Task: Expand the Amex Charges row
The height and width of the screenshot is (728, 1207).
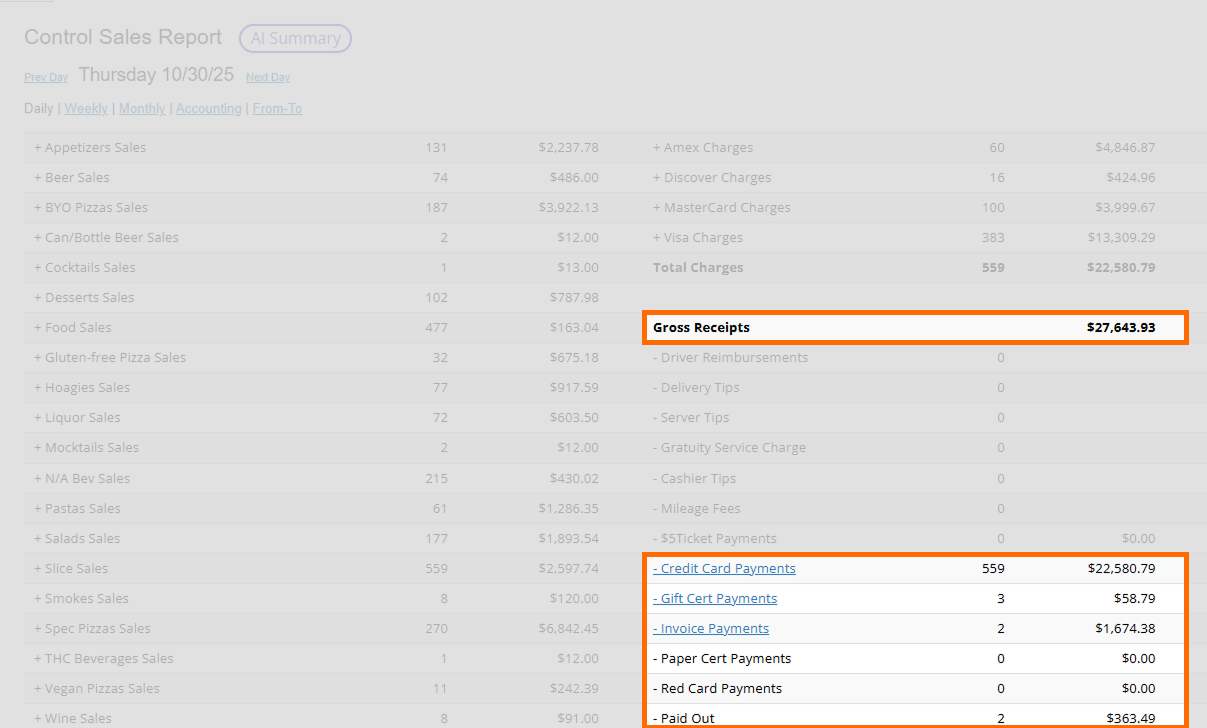Action: pos(703,147)
